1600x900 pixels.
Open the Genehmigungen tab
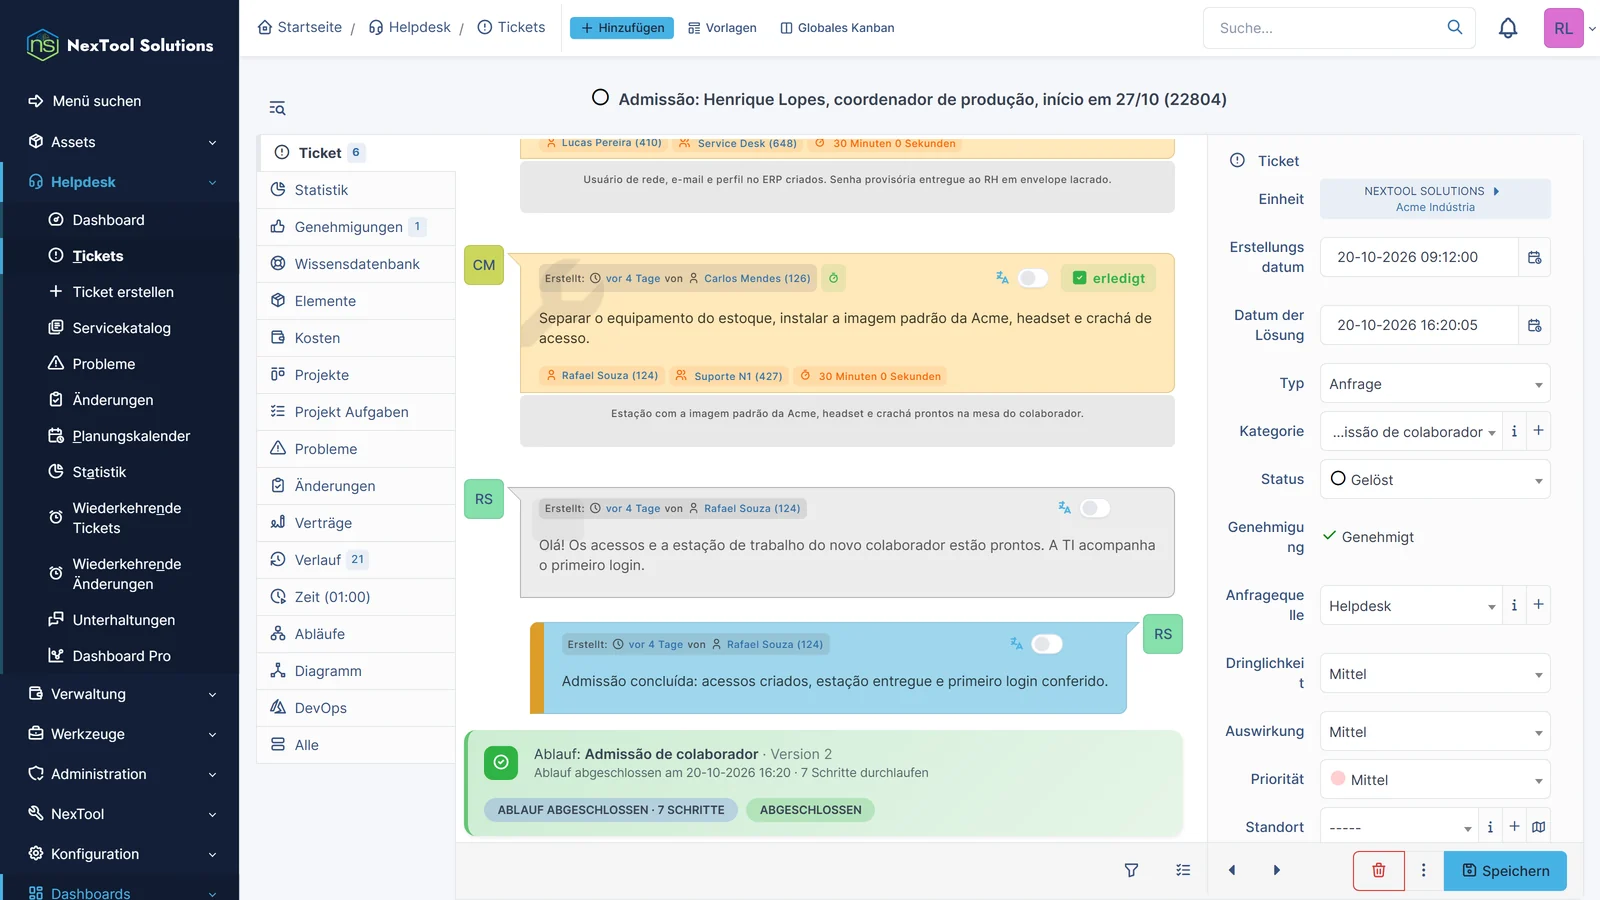click(356, 227)
